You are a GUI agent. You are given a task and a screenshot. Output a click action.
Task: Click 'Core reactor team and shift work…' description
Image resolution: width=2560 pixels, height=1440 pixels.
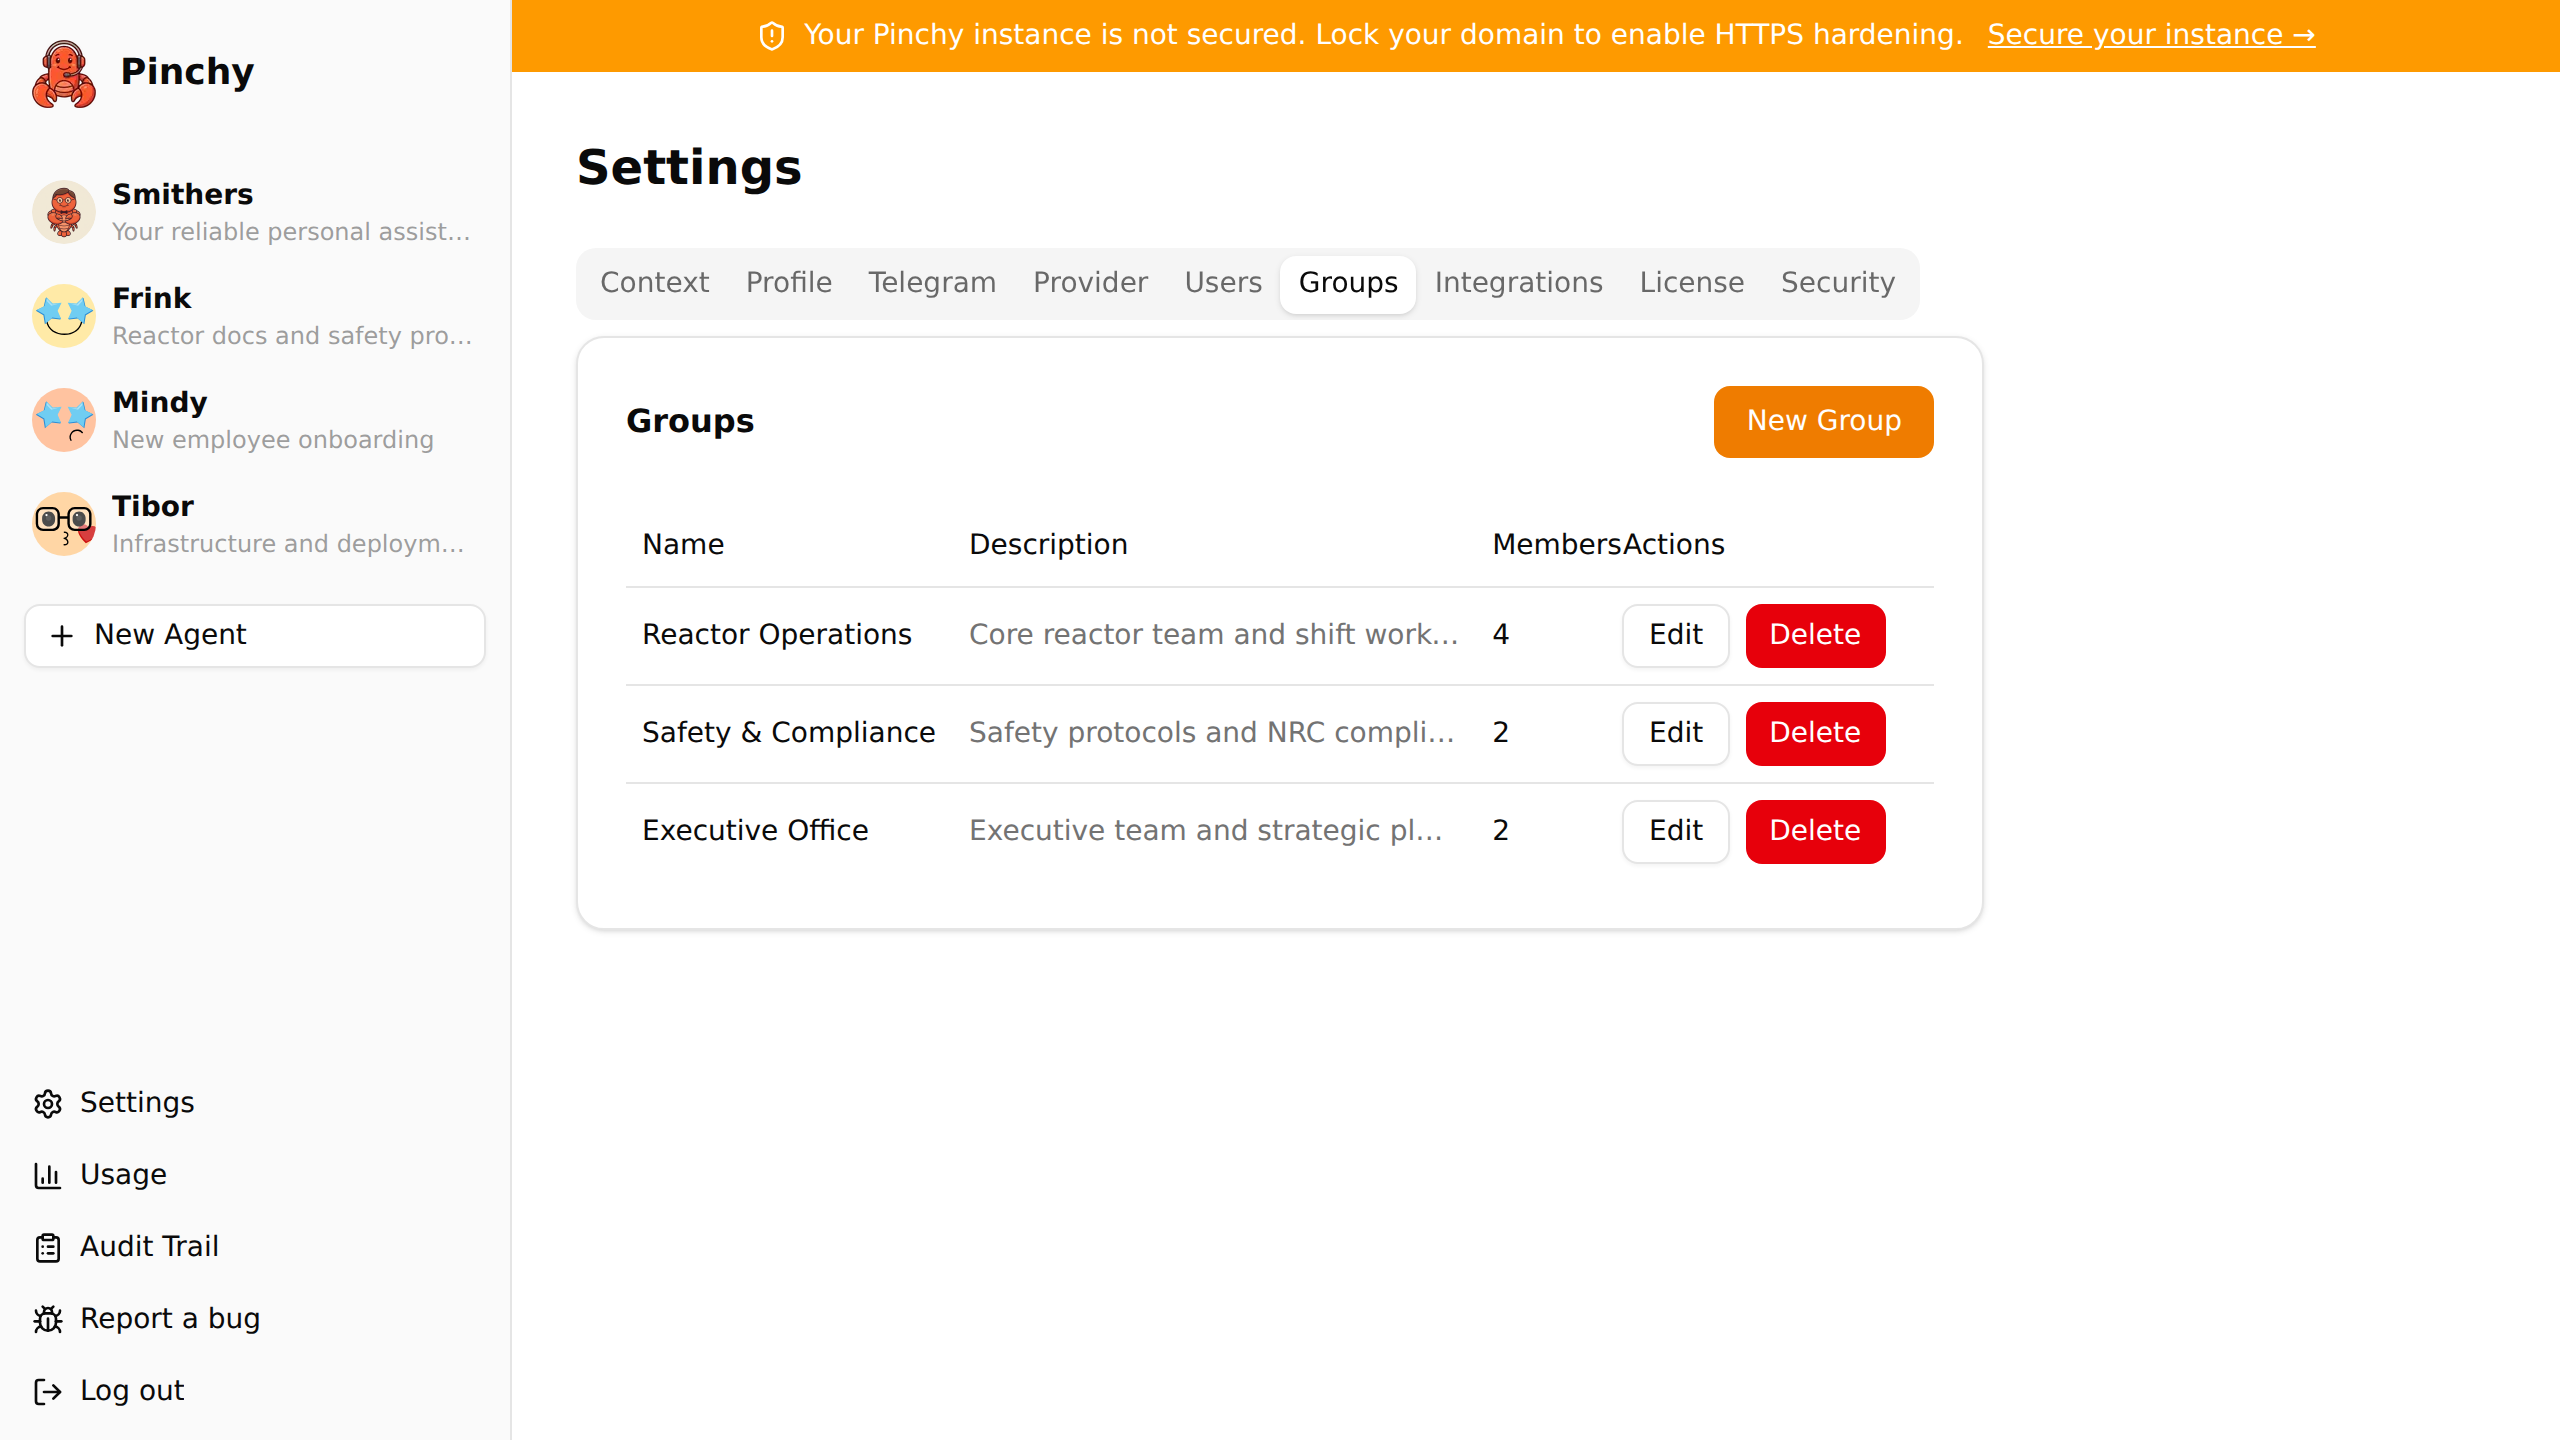[x=1213, y=635]
